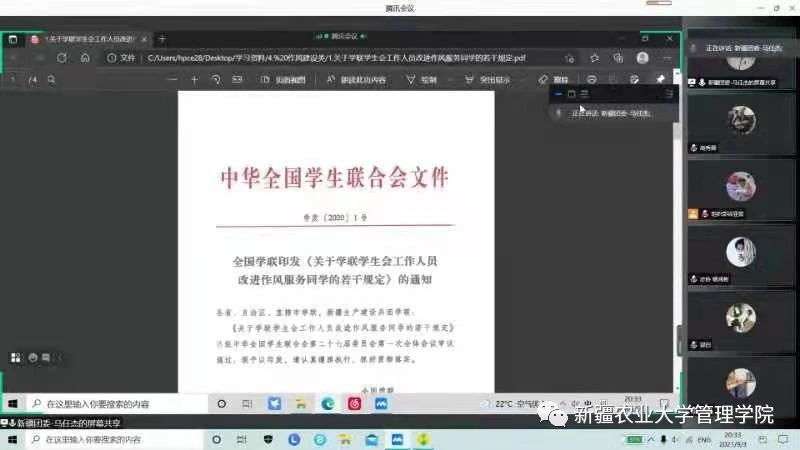
Task: Click the rotate page icon
Action: pos(216,79)
